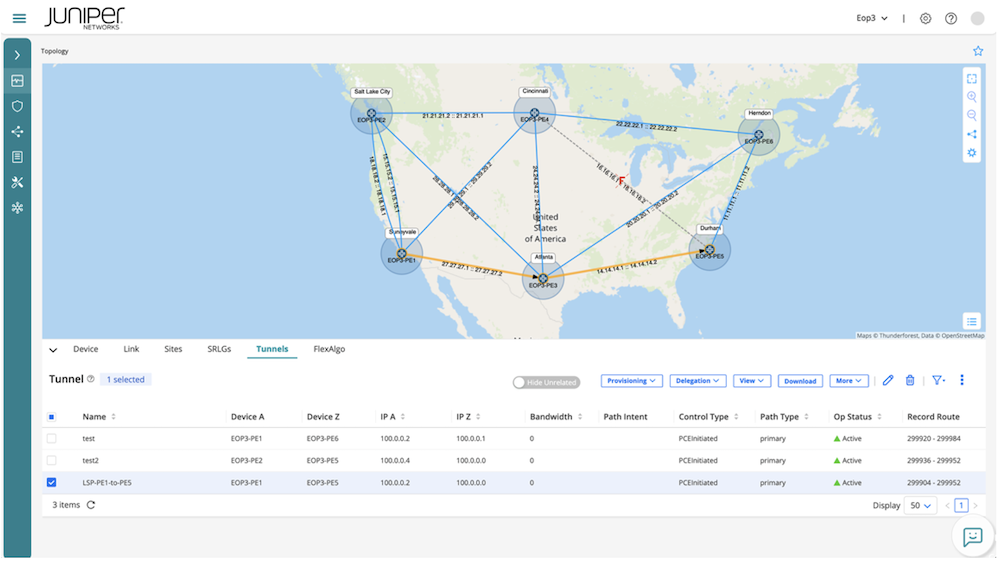Open the Provisioning dropdown
The width and height of the screenshot is (1000, 561).
631,381
